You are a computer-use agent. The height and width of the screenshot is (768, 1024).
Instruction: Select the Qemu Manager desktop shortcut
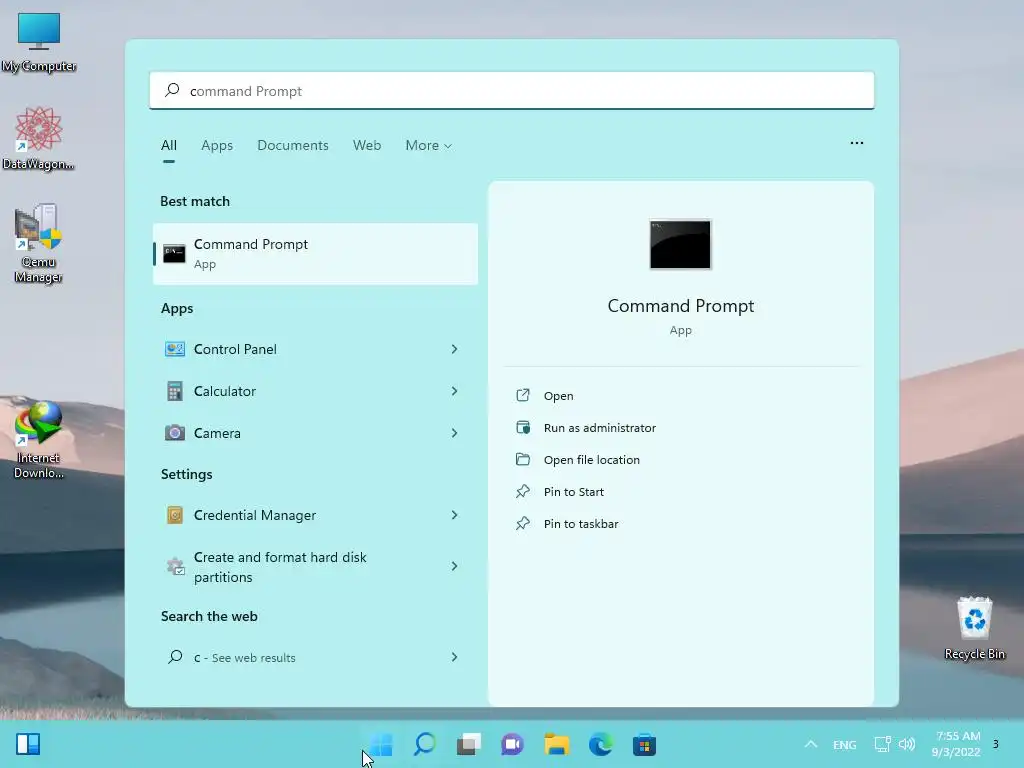coord(39,243)
